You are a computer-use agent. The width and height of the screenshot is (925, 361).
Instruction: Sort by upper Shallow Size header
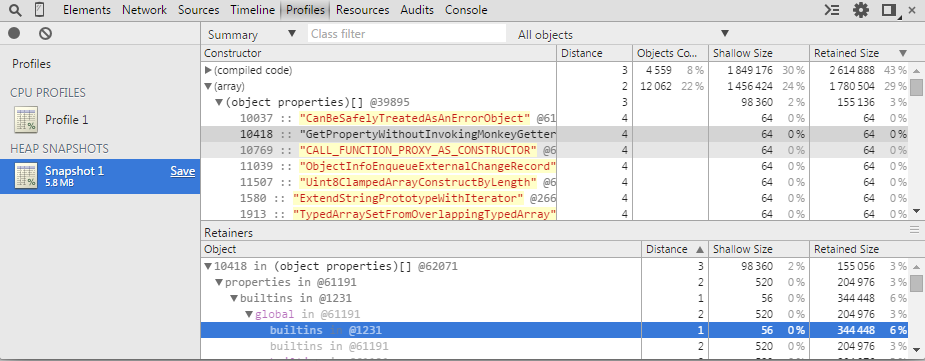[x=759, y=53]
